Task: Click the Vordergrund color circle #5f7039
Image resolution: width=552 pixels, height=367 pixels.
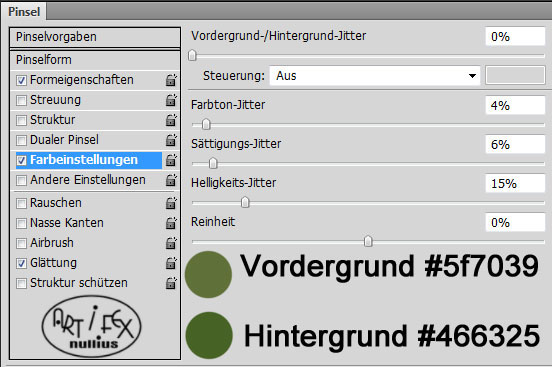Action: pos(208,274)
